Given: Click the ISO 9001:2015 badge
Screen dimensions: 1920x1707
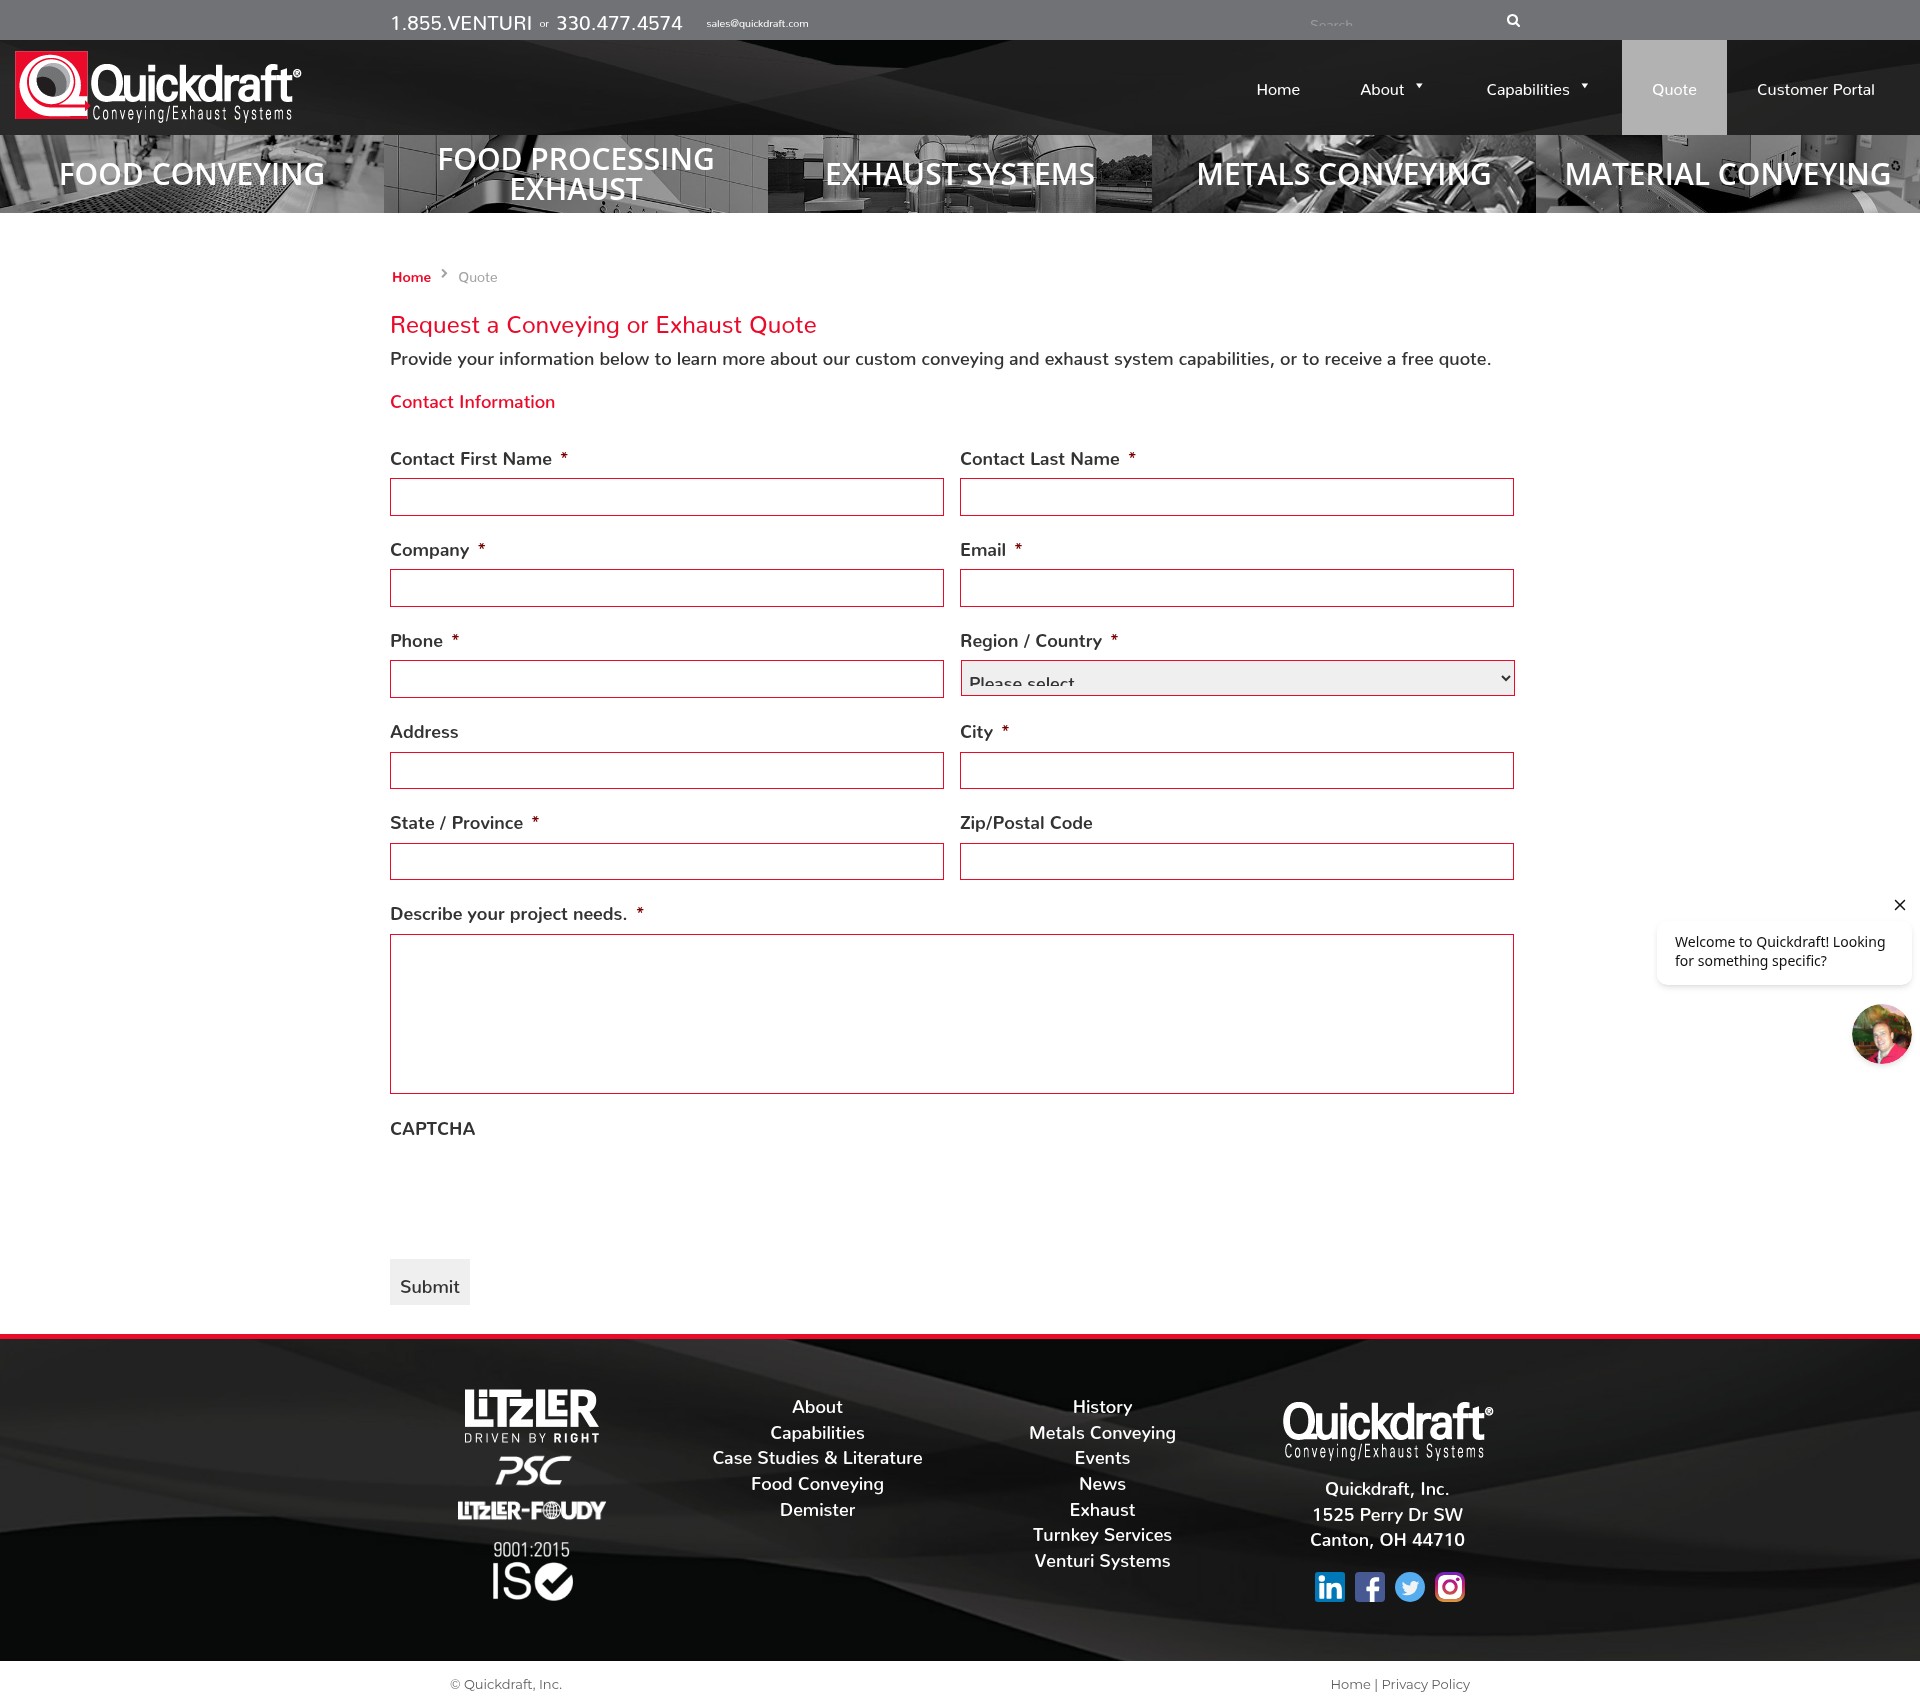Looking at the screenshot, I should [531, 1571].
